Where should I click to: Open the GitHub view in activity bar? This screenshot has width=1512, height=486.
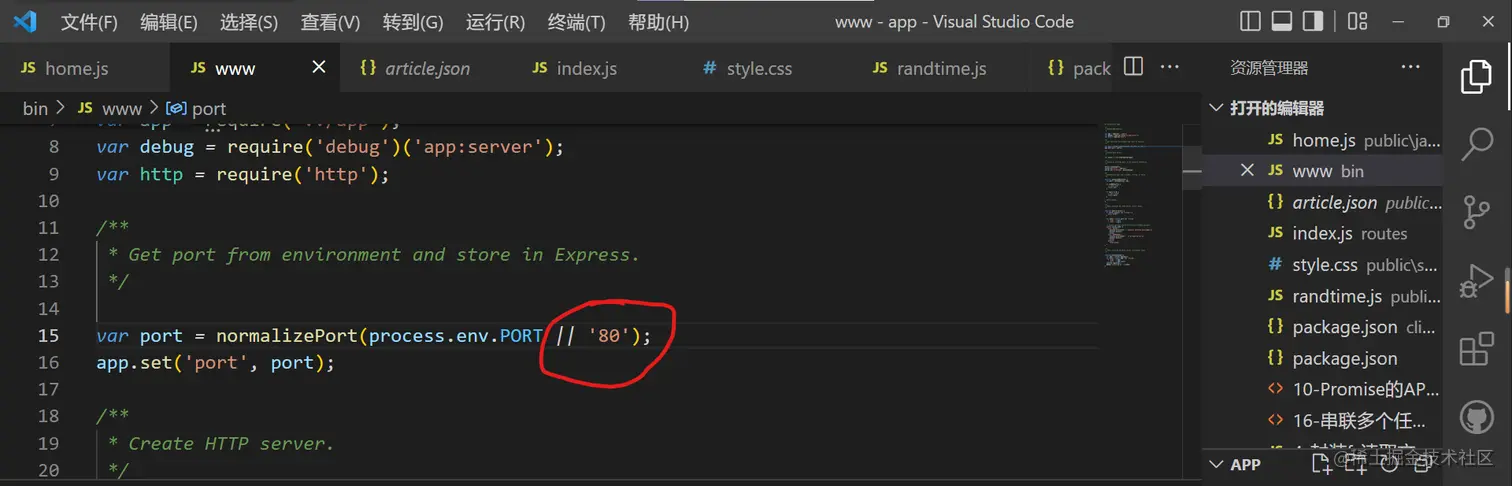(1476, 416)
